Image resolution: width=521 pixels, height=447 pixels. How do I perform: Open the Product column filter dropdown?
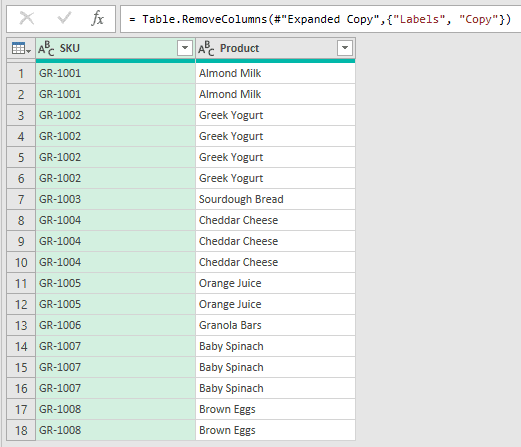(345, 48)
